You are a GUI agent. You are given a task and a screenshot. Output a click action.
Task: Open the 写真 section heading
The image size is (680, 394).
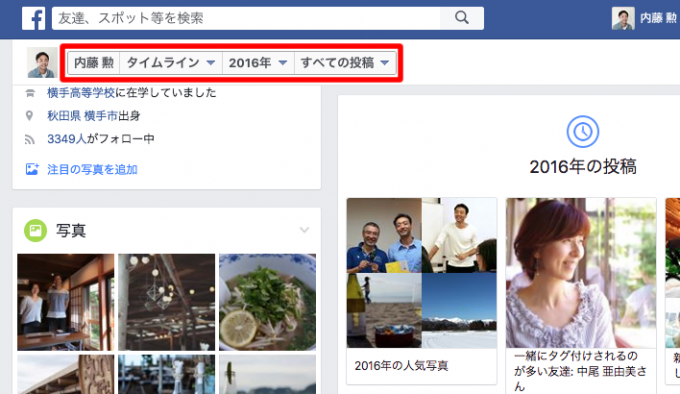point(71,230)
